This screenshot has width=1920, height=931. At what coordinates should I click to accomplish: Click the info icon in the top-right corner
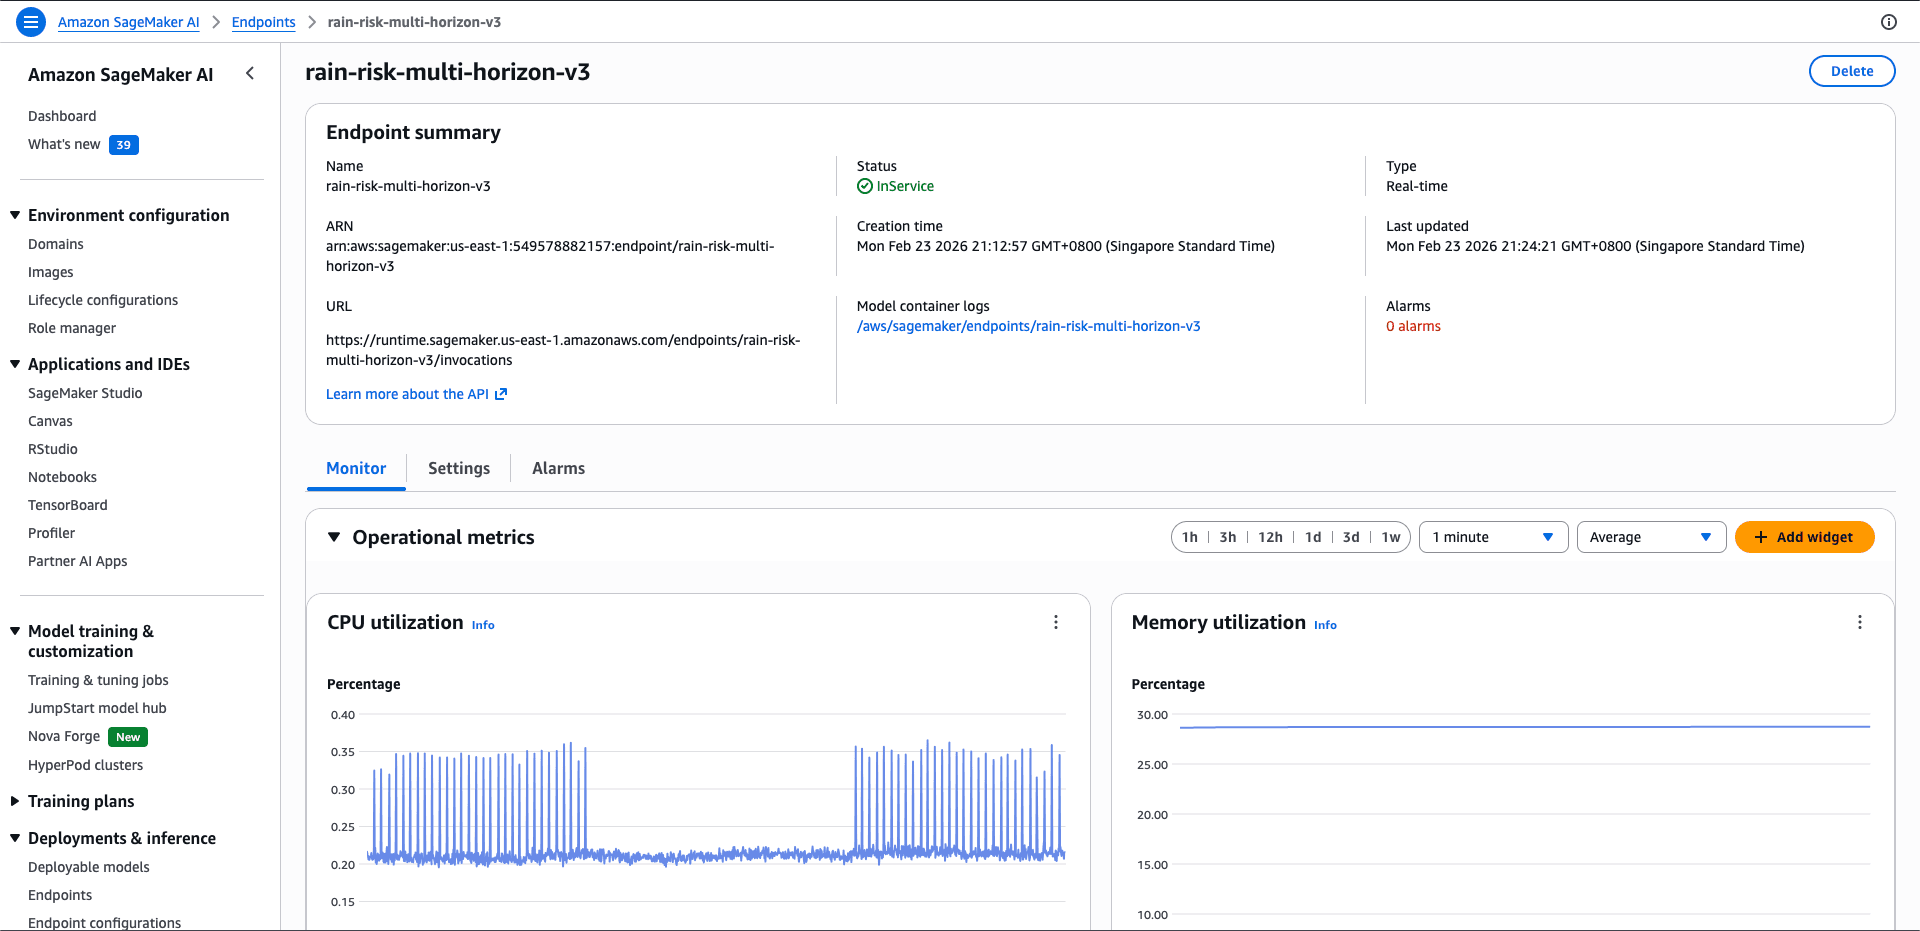pyautogui.click(x=1889, y=21)
